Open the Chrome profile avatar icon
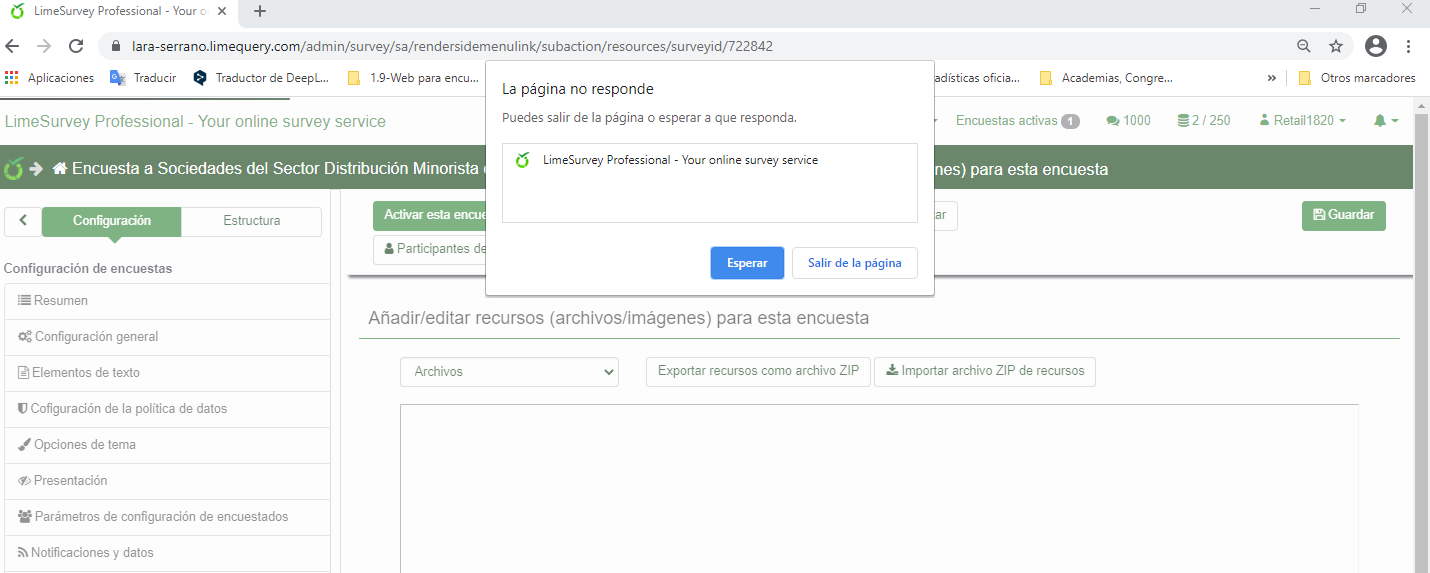Image resolution: width=1430 pixels, height=573 pixels. click(x=1376, y=46)
